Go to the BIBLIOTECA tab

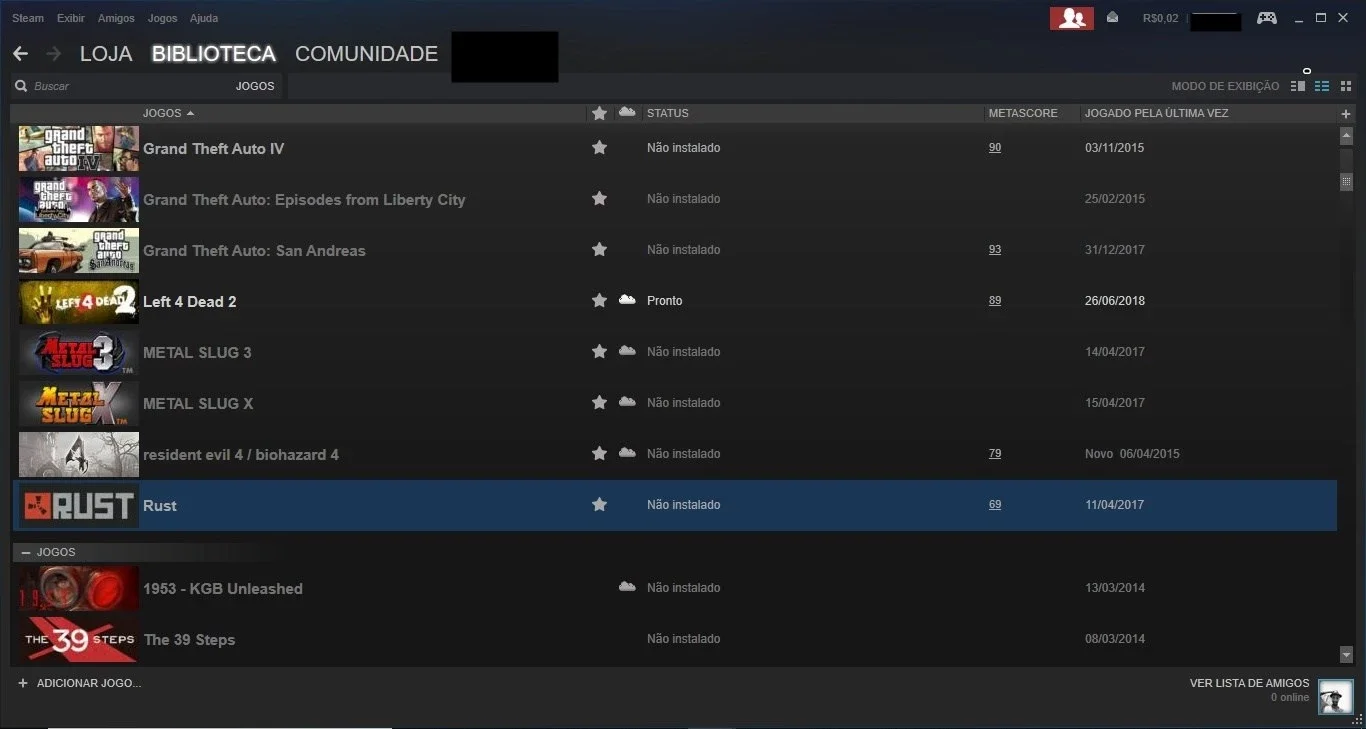(214, 54)
